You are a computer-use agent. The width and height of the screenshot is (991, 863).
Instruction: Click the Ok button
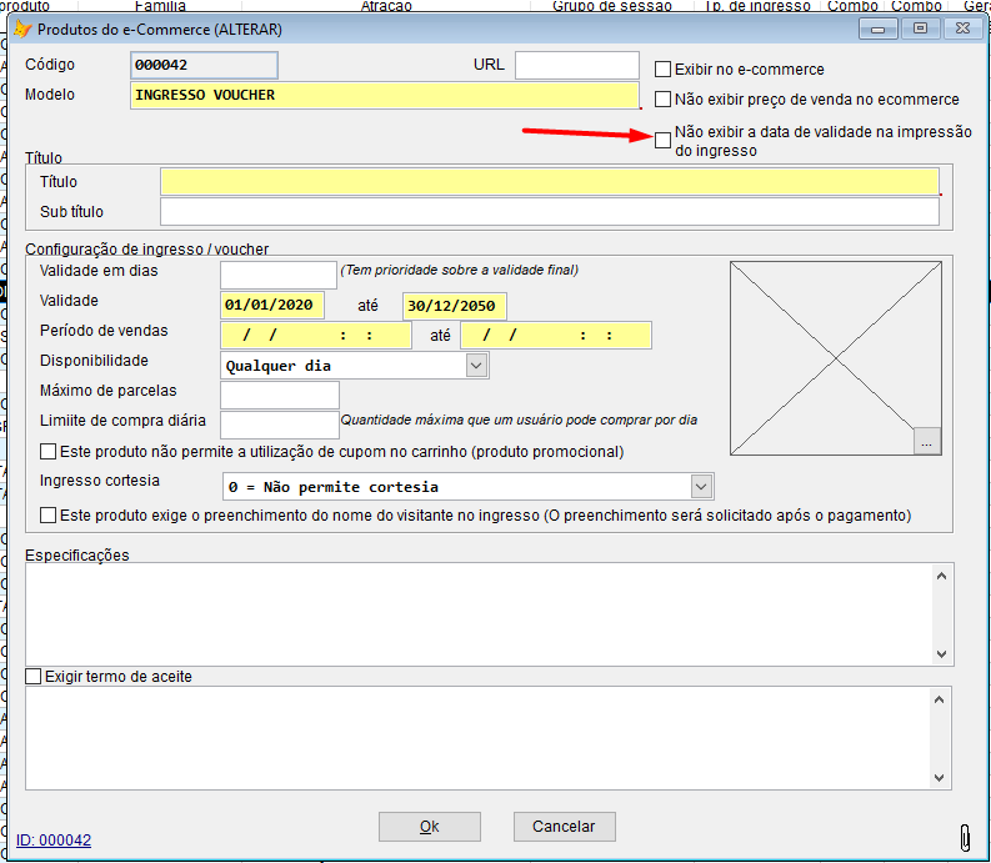click(429, 826)
